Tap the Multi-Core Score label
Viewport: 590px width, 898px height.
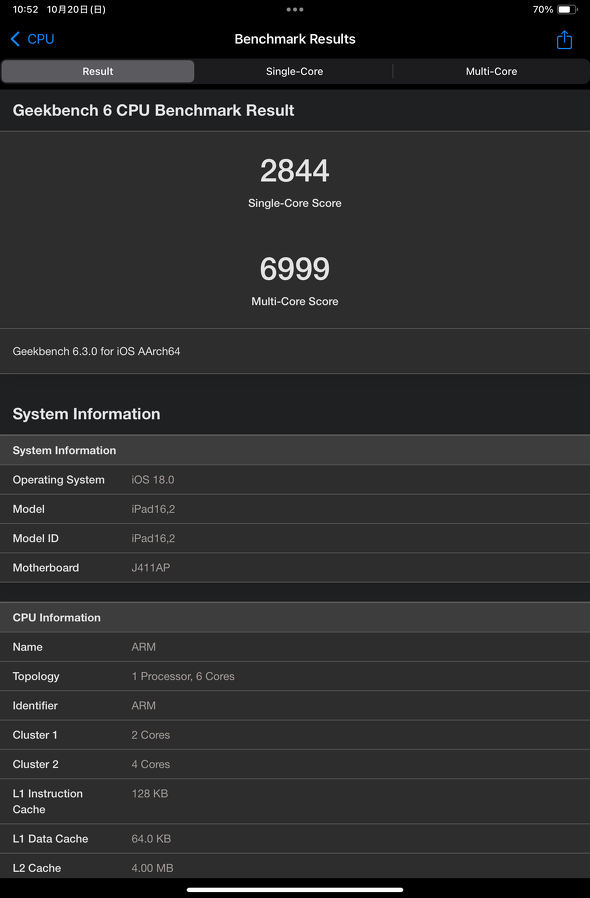(294, 301)
